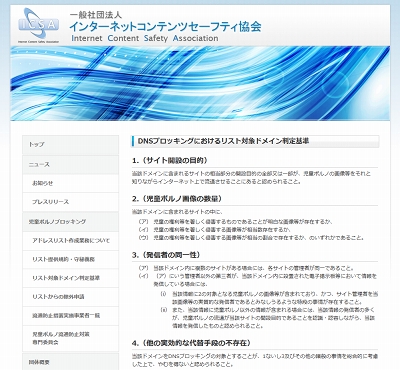
Task: Open the お知らせ sidebar link
Action: 70,183
